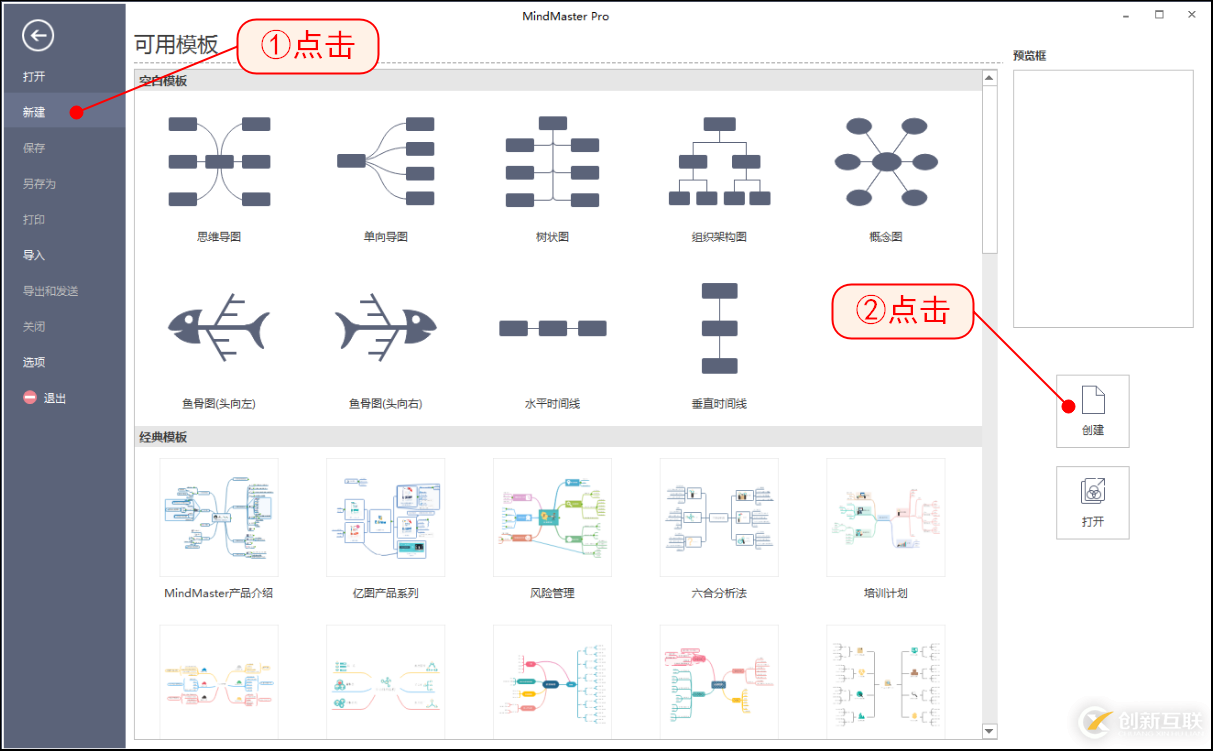Go back using the circled arrow icon
The width and height of the screenshot is (1213, 751).
[x=38, y=37]
